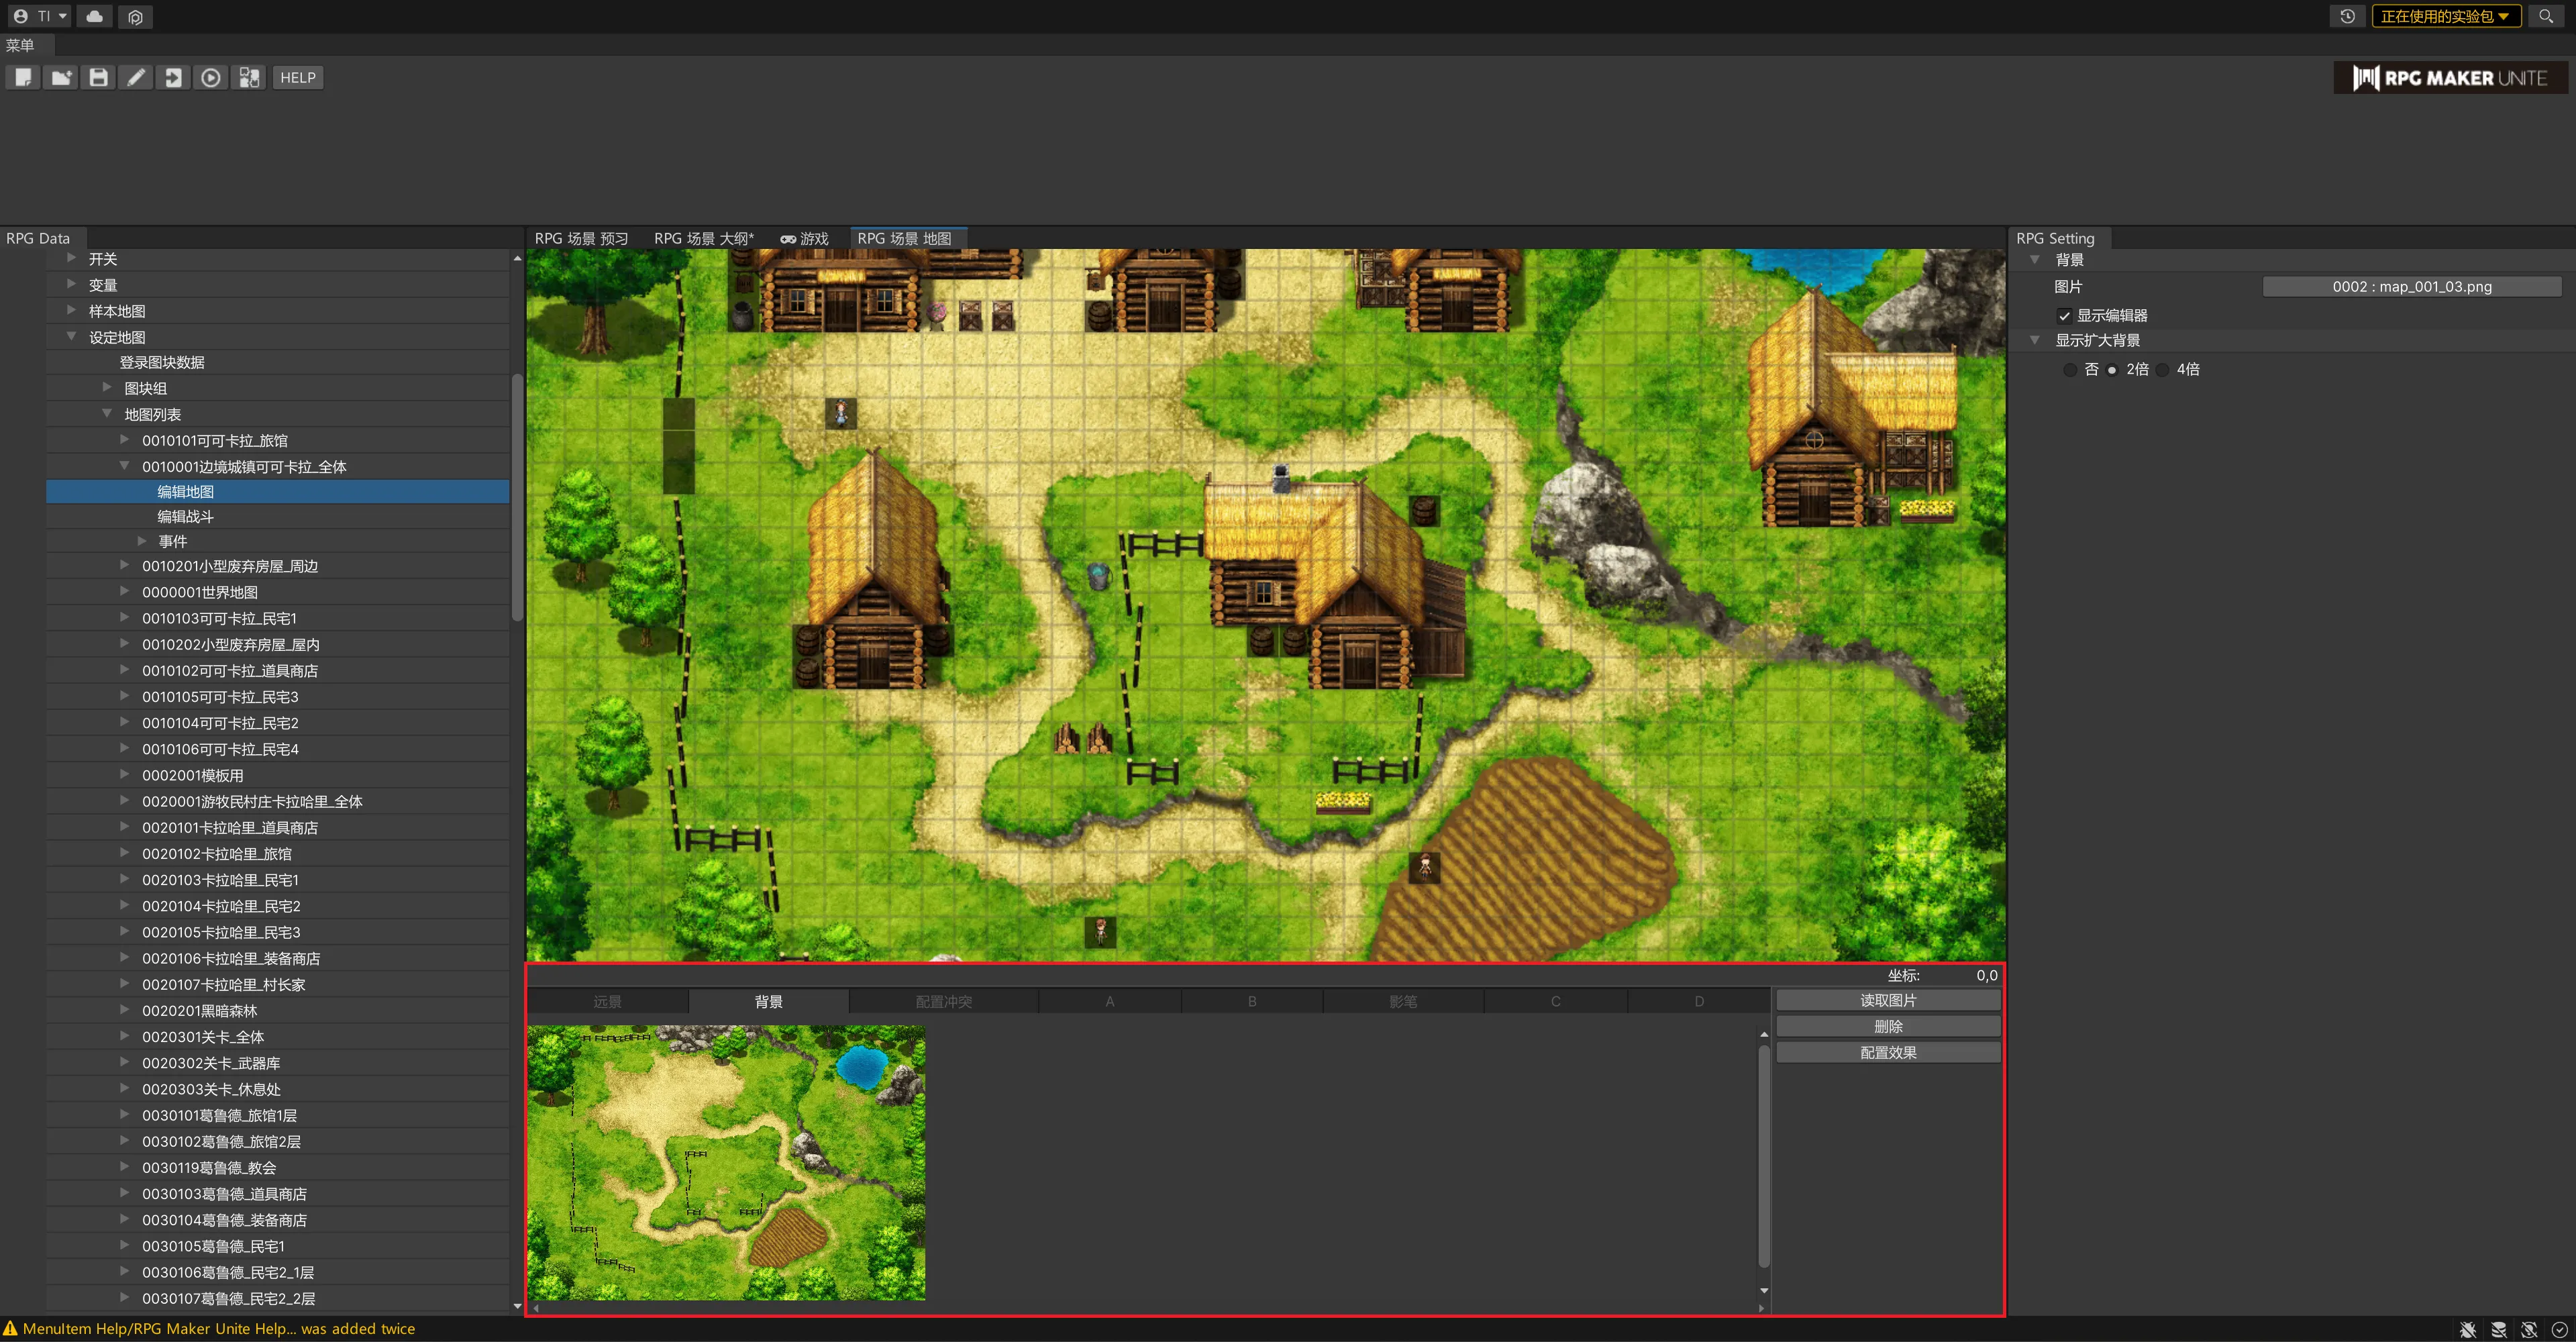The image size is (2576, 1342).
Task: Click the background map thumbnail
Action: coord(726,1162)
